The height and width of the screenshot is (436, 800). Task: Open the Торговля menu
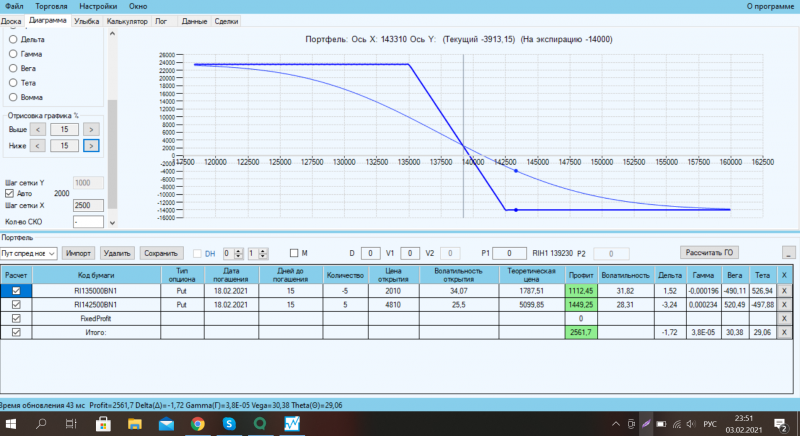[x=51, y=6]
